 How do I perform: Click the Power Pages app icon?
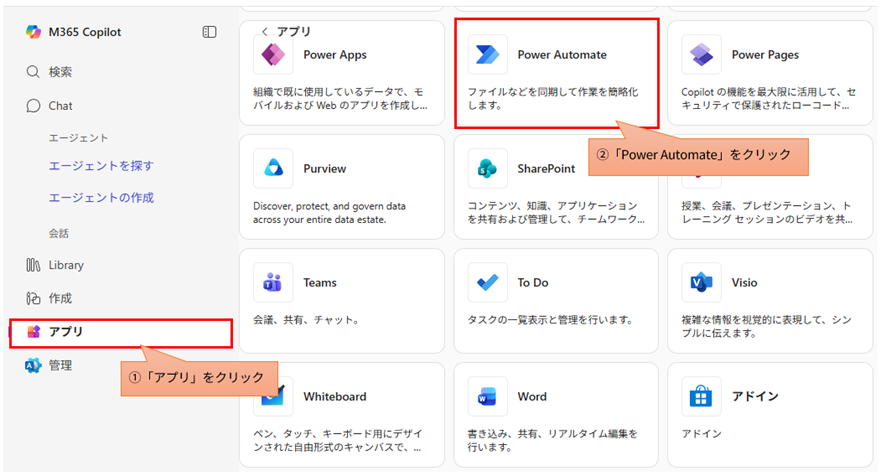point(701,55)
